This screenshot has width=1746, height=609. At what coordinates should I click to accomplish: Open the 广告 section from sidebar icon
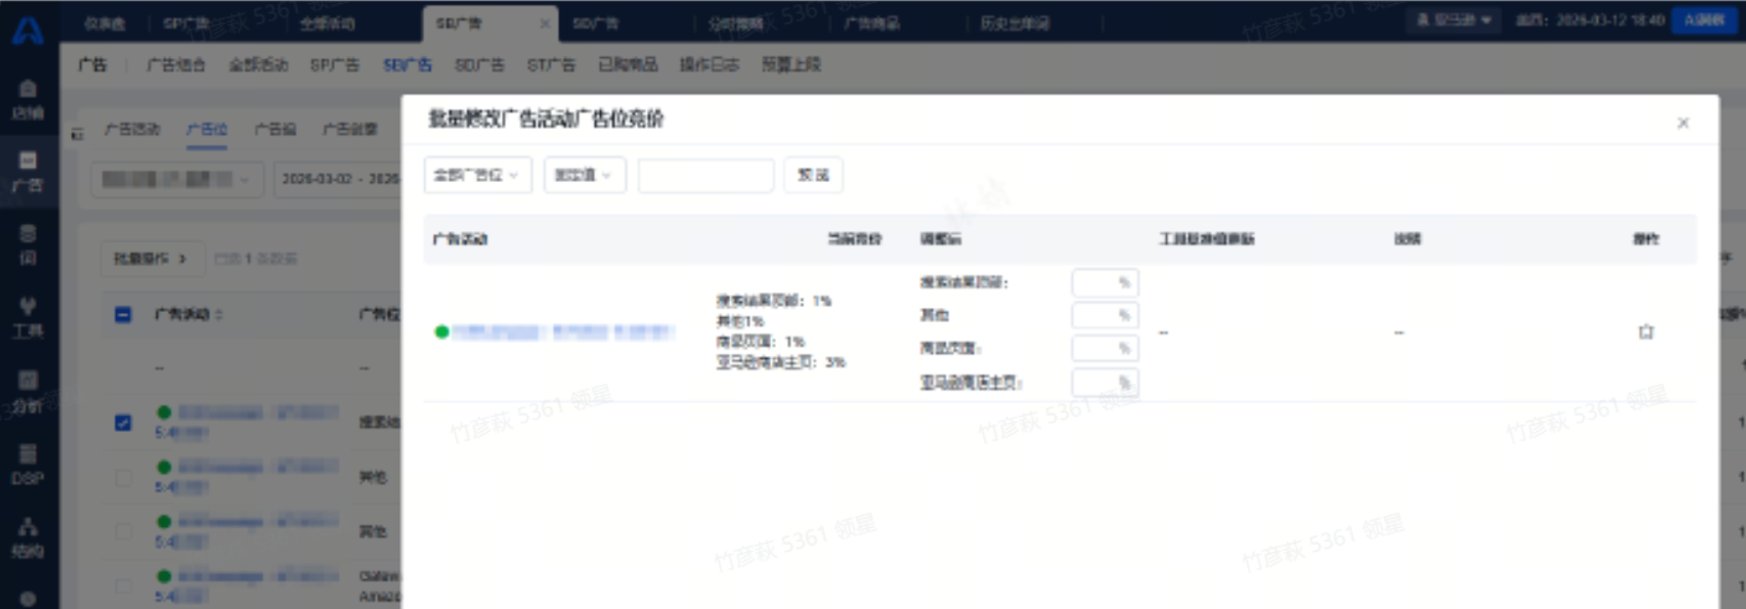(28, 171)
